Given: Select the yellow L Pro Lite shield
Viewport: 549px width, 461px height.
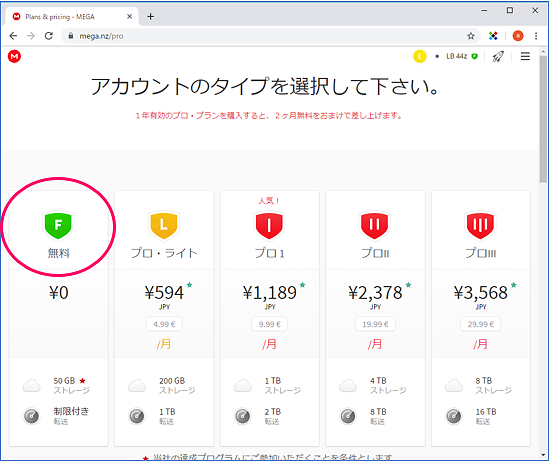Looking at the screenshot, I should pos(164,225).
